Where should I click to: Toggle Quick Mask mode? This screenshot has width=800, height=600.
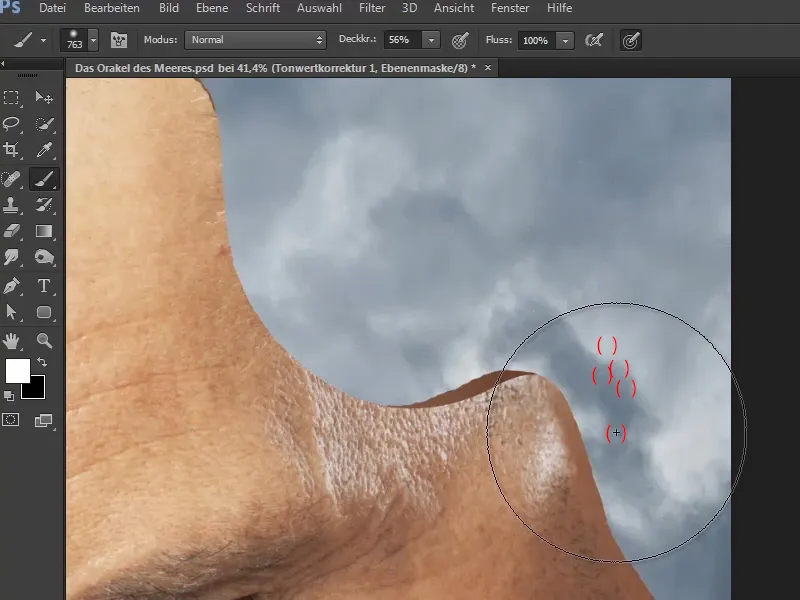coord(12,420)
